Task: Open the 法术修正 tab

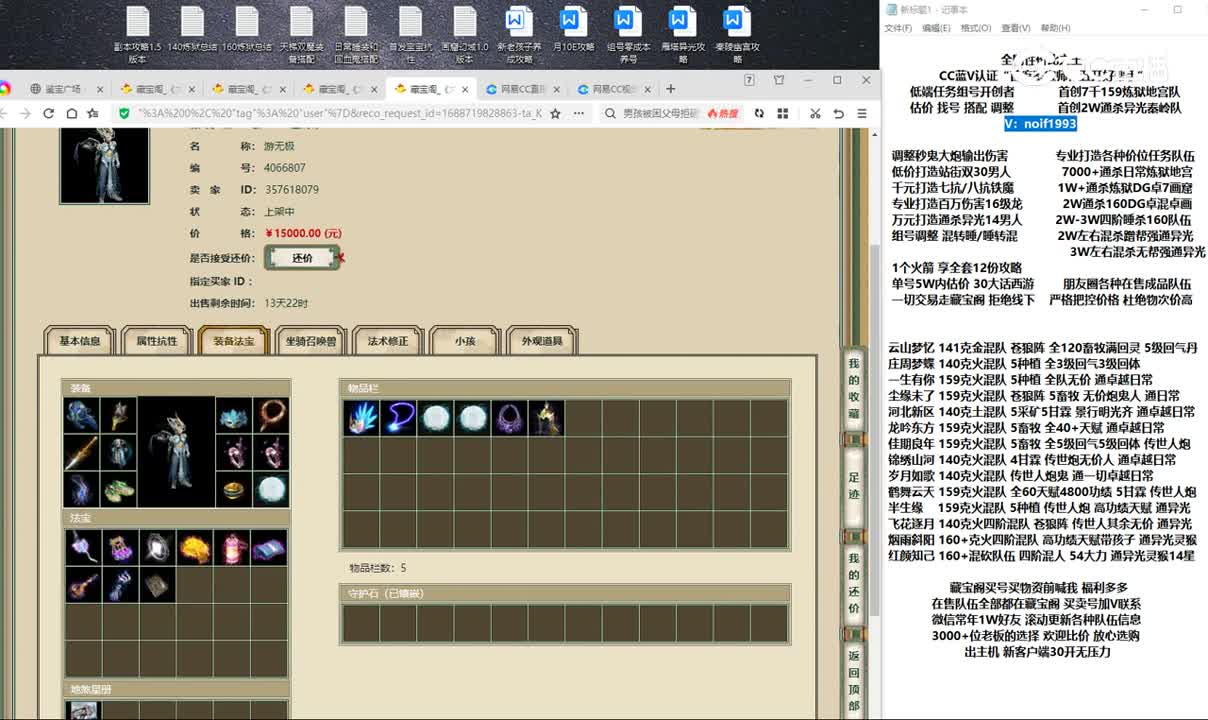Action: point(388,341)
